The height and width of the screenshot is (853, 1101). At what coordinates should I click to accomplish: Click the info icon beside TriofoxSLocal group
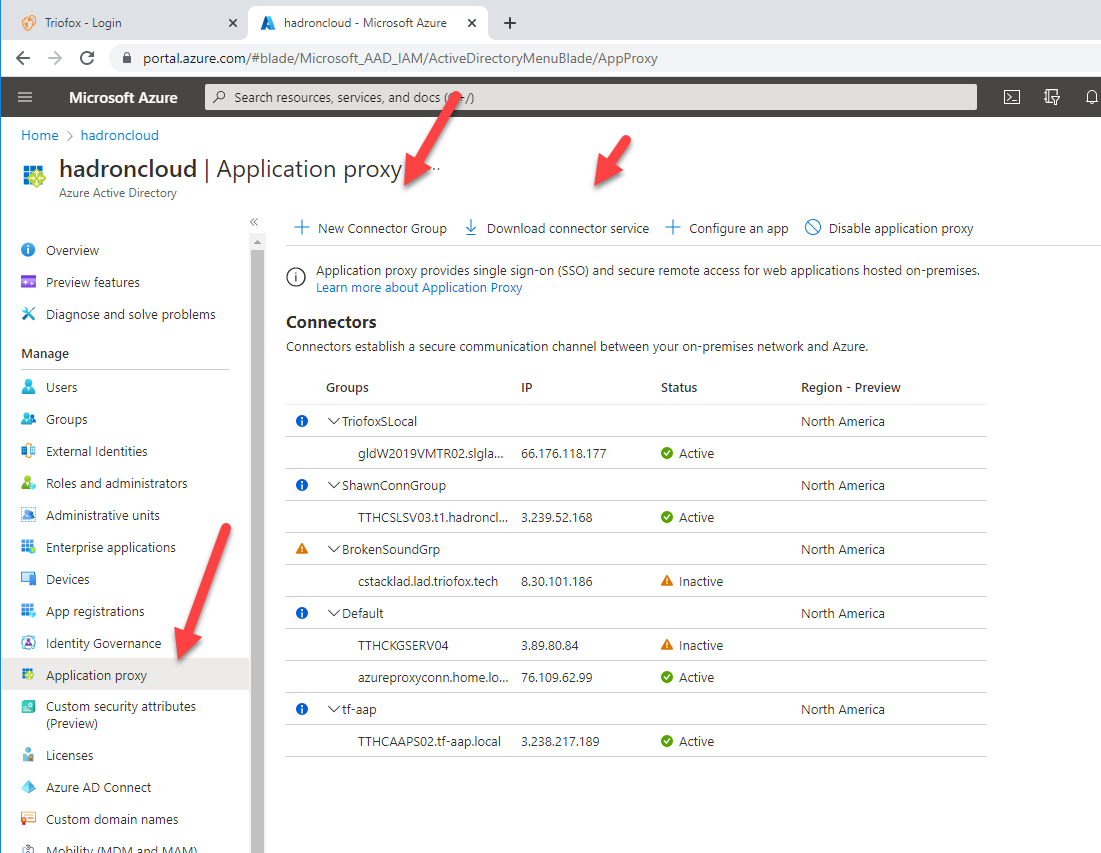pos(302,421)
